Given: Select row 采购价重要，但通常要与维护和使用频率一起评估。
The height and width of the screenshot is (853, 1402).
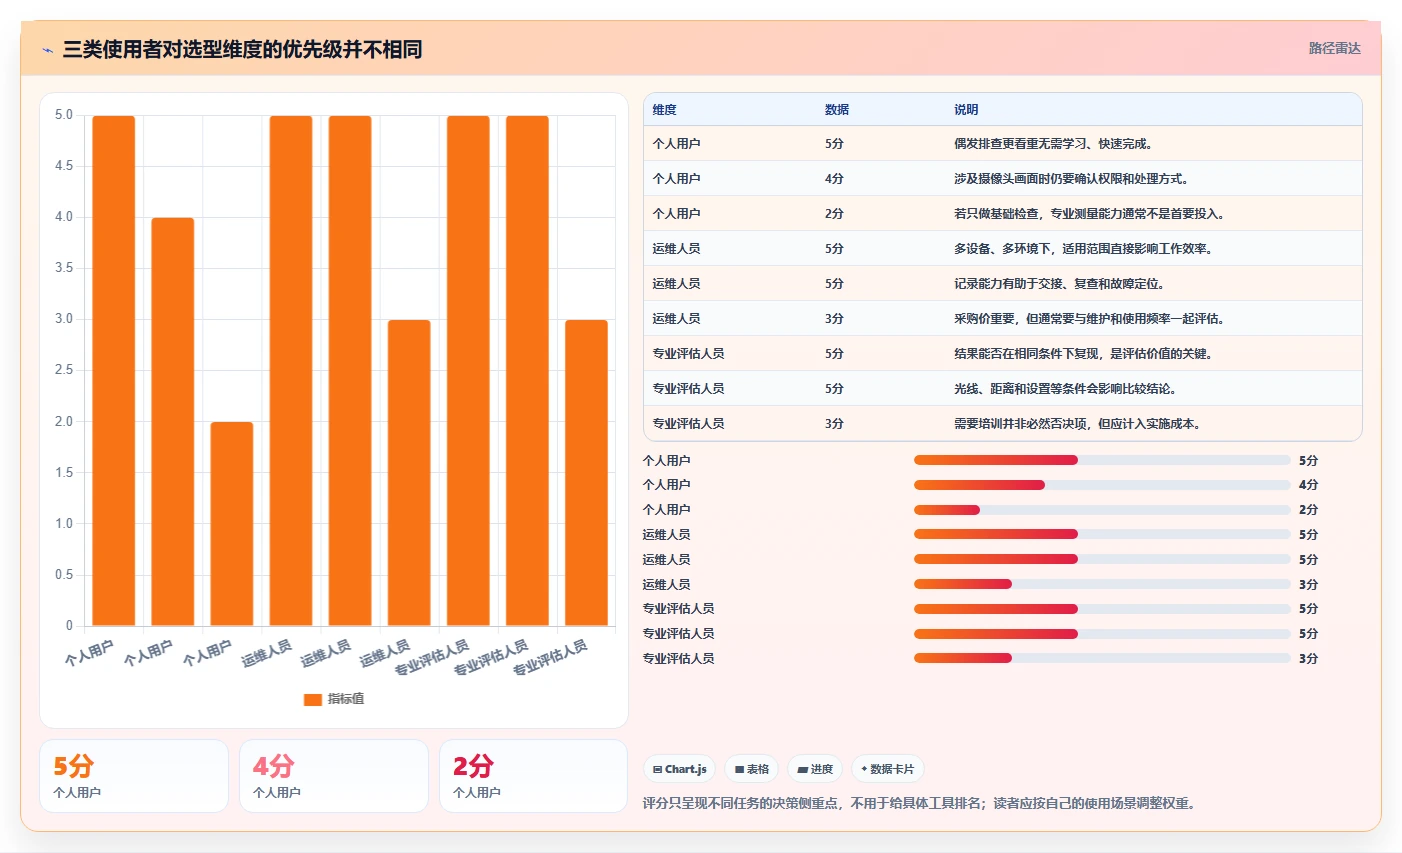Looking at the screenshot, I should [1003, 319].
